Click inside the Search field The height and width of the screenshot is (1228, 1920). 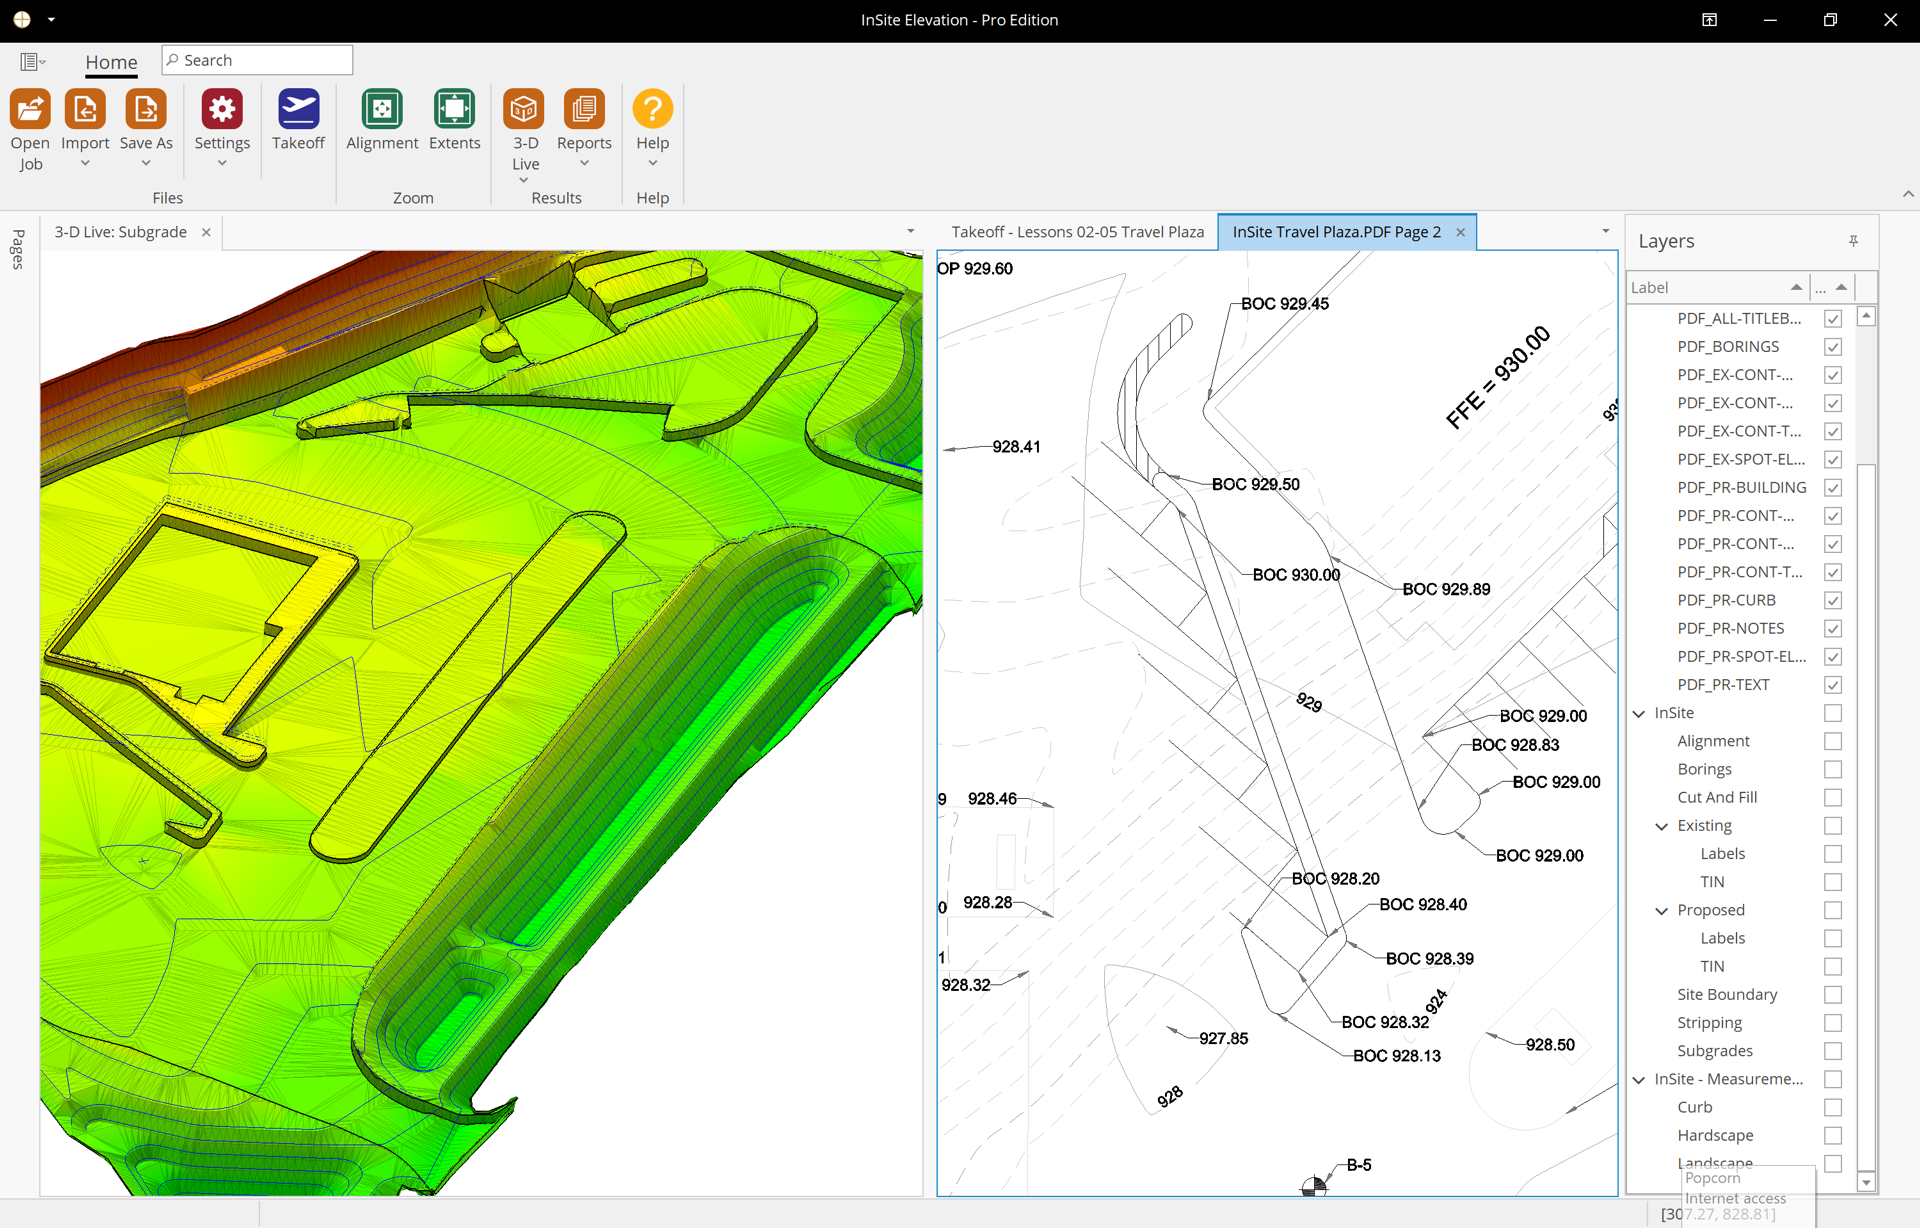coord(256,59)
